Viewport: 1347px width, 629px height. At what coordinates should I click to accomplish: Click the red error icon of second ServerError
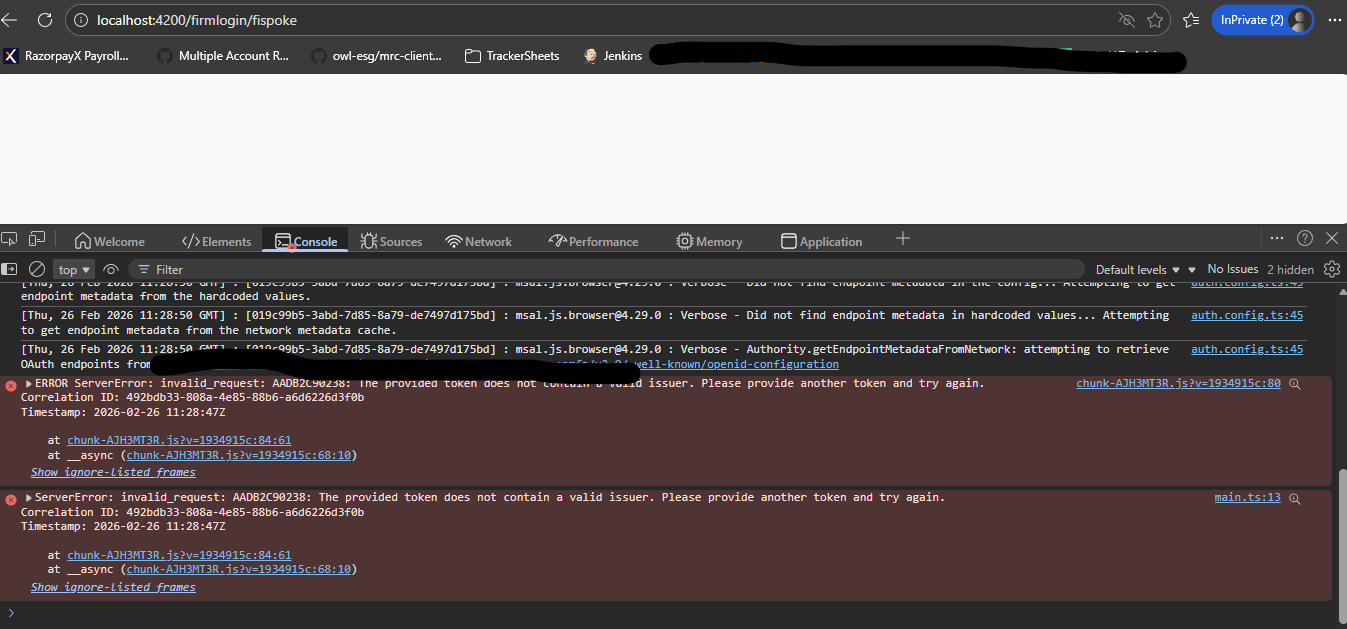pos(10,499)
